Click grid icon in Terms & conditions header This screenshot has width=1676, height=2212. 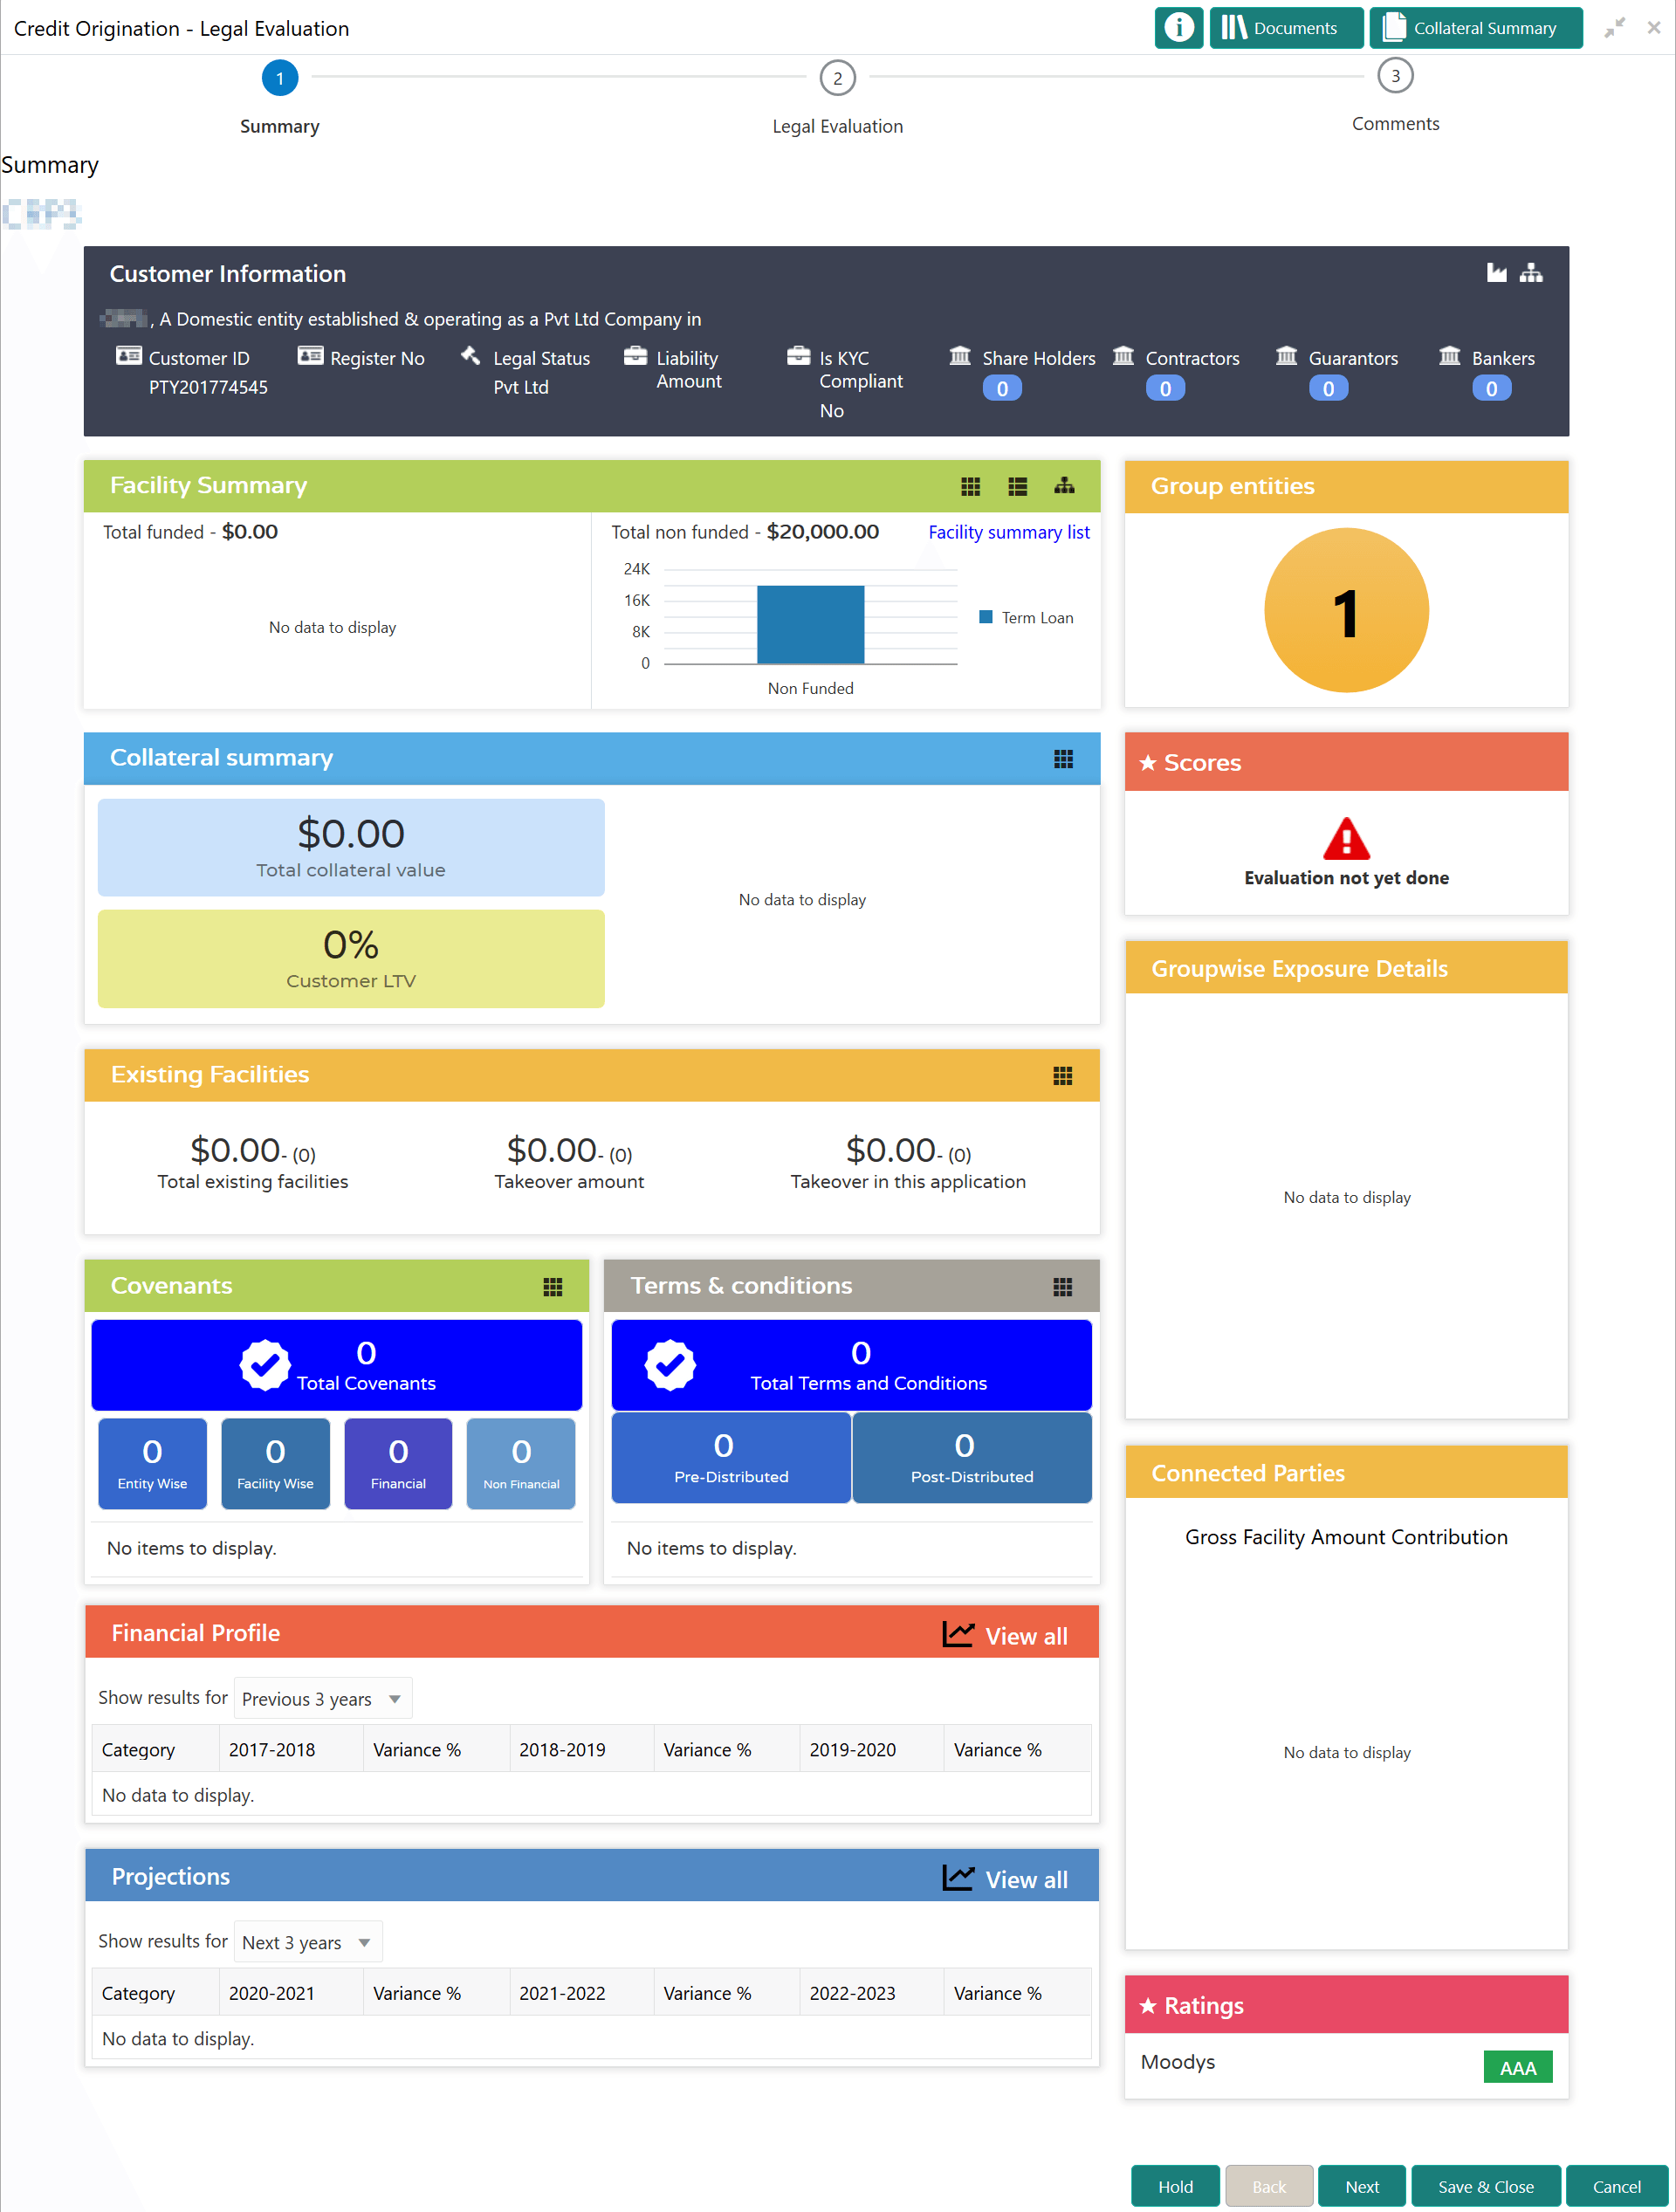tap(1062, 1287)
